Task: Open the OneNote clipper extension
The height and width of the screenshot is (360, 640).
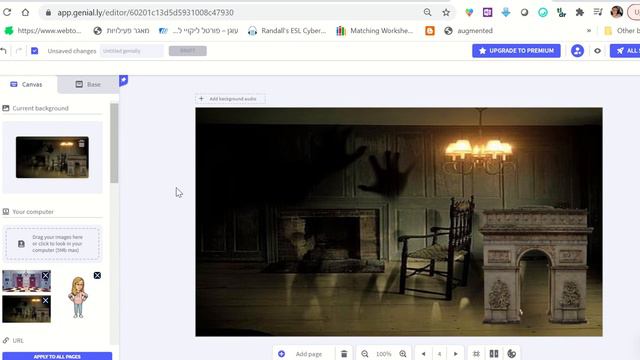Action: [x=487, y=13]
